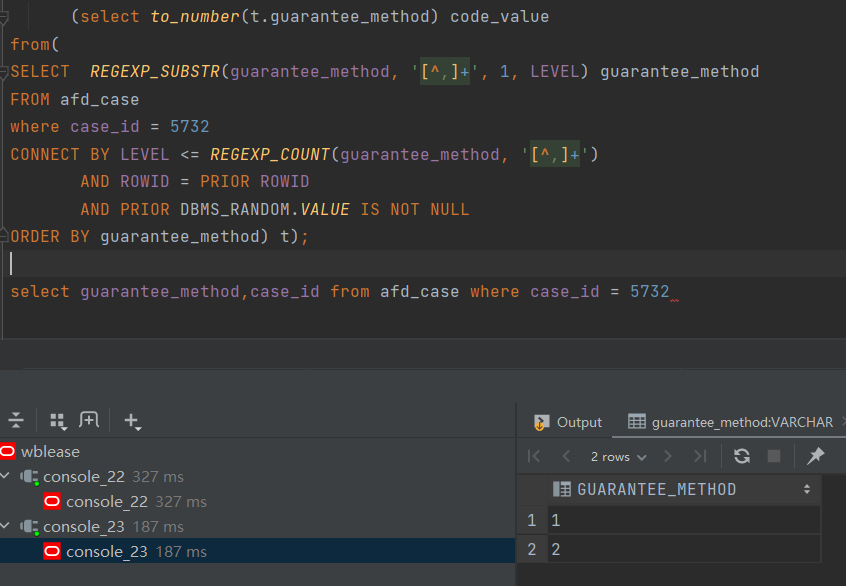Select the child console_22 session item
This screenshot has height=586, width=846.
point(106,501)
